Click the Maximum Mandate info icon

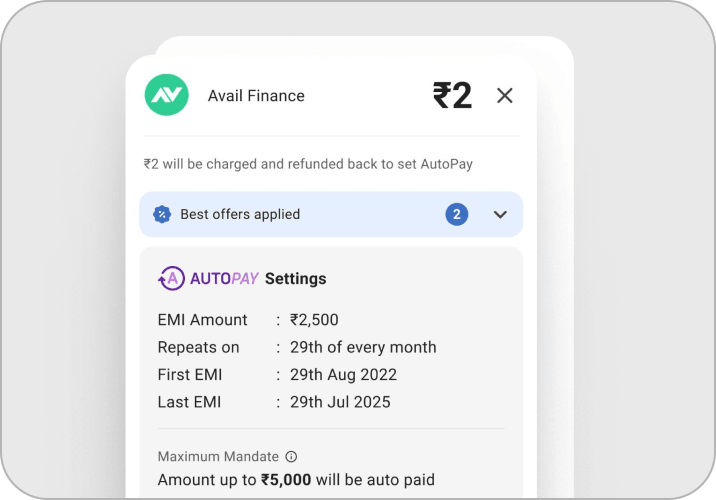click(x=292, y=457)
